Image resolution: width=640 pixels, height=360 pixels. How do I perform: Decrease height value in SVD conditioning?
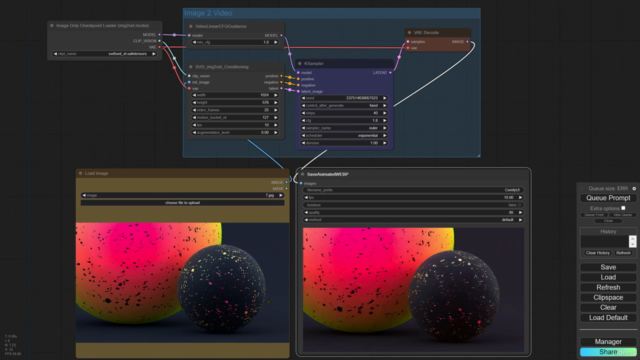click(x=194, y=102)
